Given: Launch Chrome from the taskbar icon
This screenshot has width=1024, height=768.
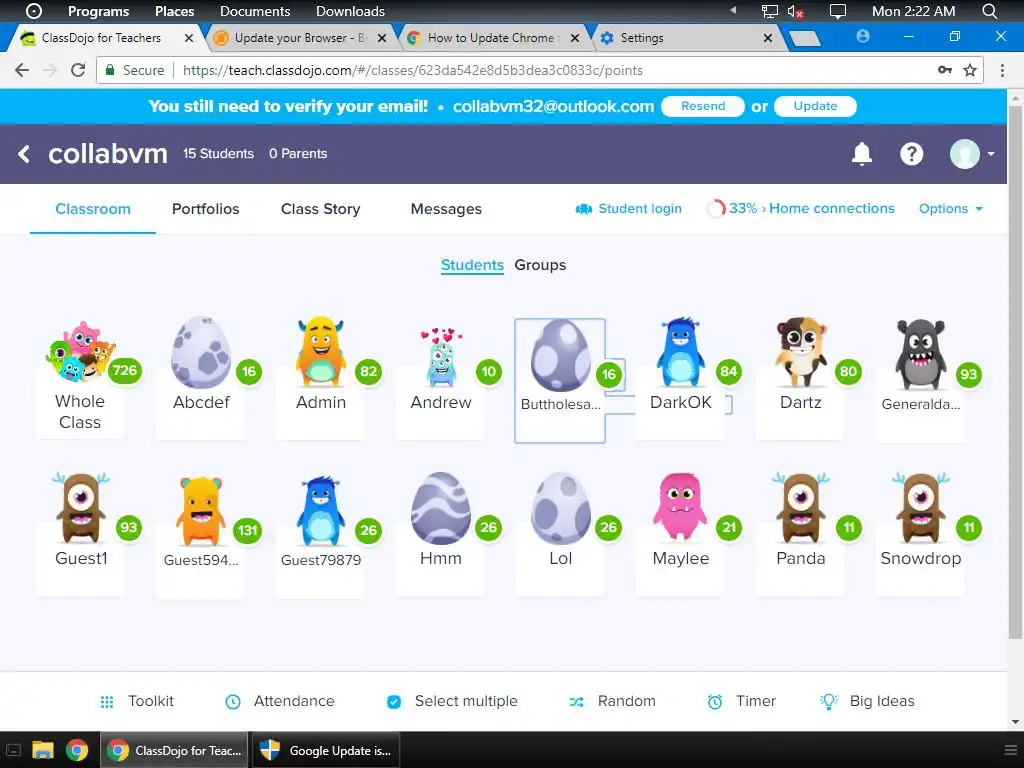Looking at the screenshot, I should pyautogui.click(x=77, y=750).
